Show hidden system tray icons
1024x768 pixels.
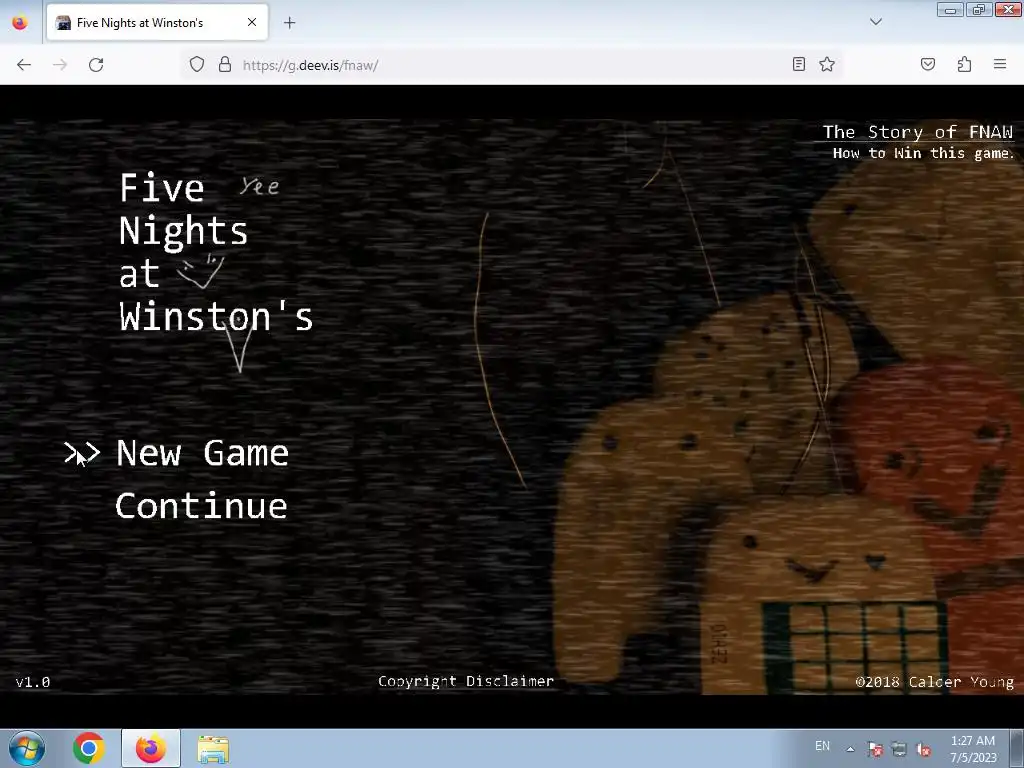pyautogui.click(x=850, y=749)
